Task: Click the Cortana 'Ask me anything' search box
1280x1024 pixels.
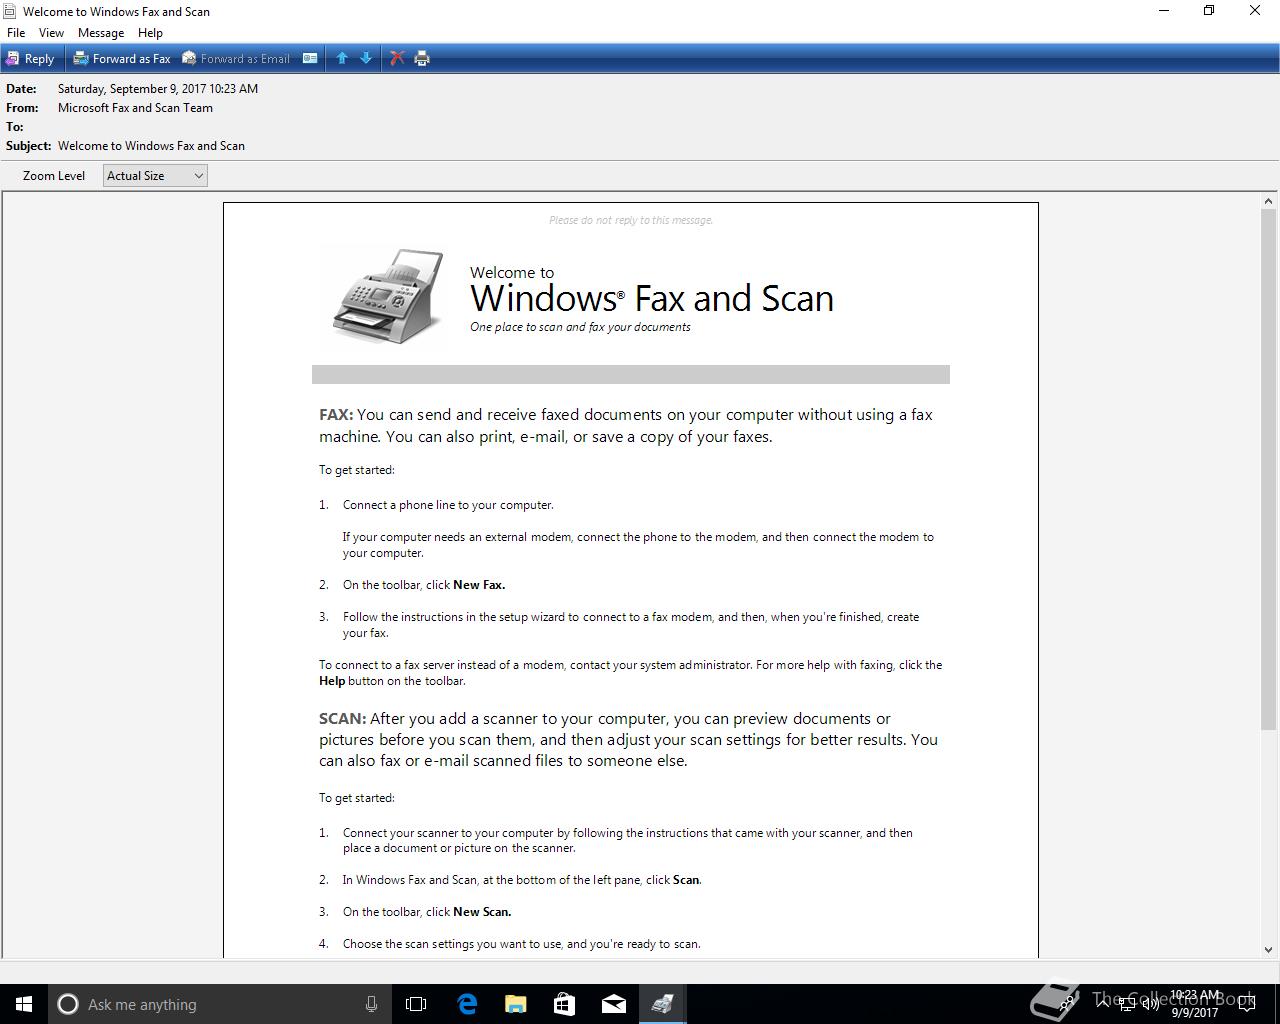Action: point(218,1004)
